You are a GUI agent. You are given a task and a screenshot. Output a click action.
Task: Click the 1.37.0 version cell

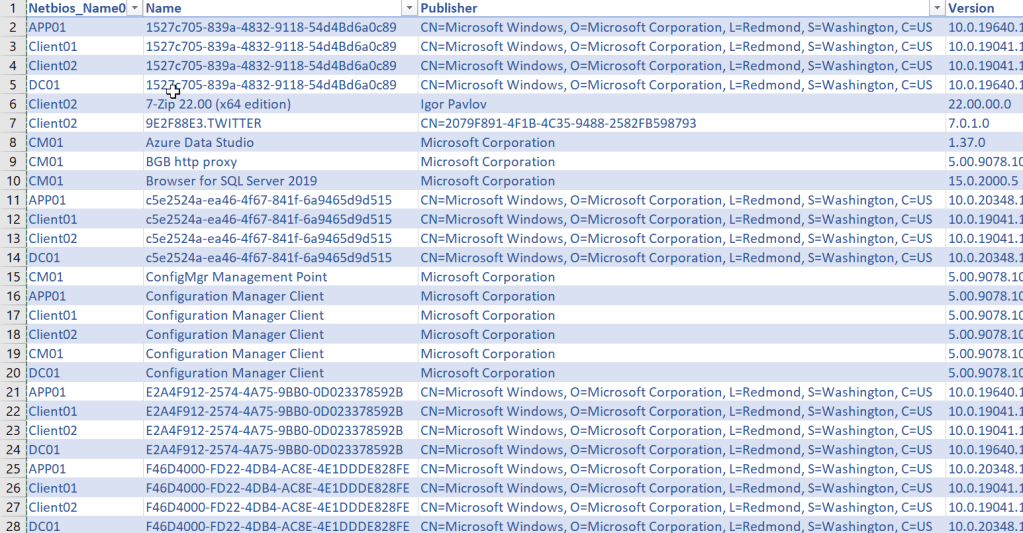pos(966,142)
